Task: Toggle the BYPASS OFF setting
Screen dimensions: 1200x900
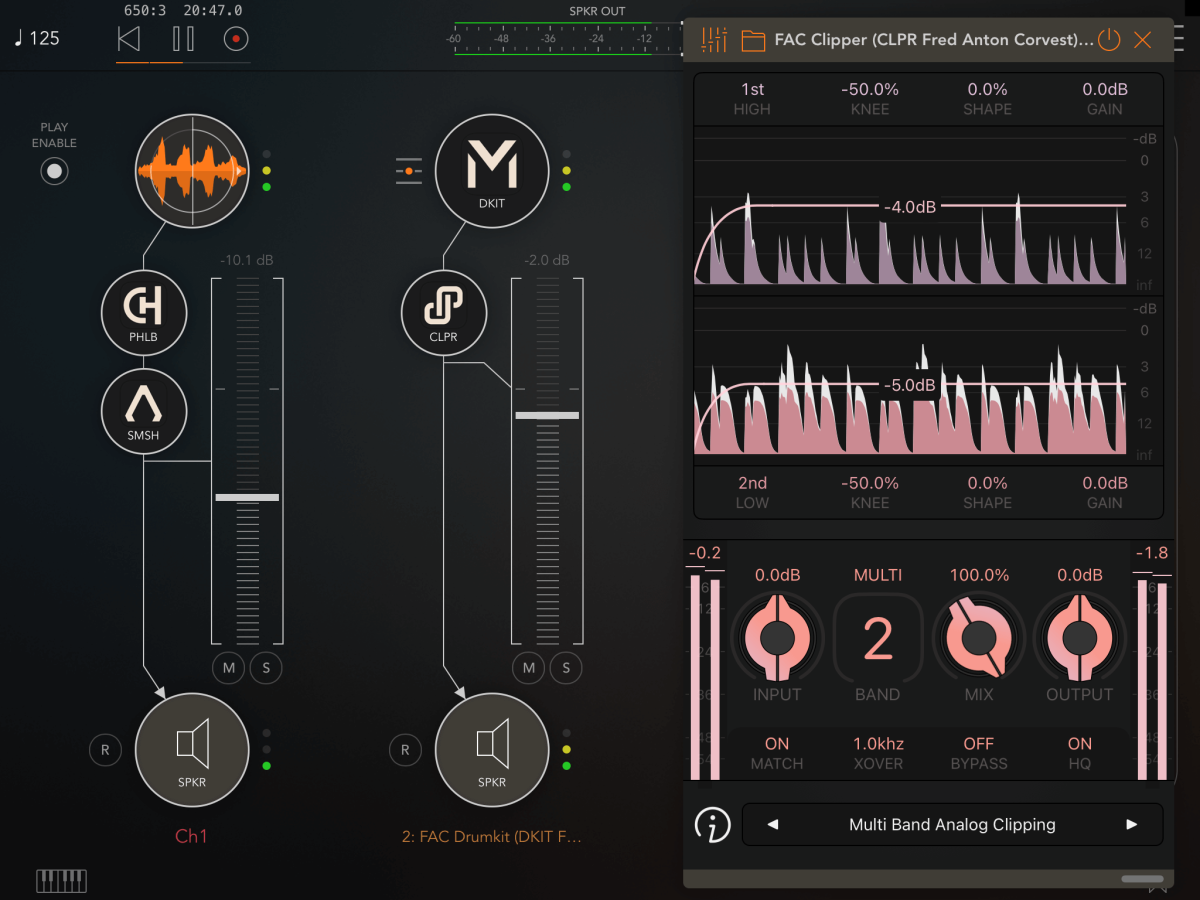Action: [979, 753]
